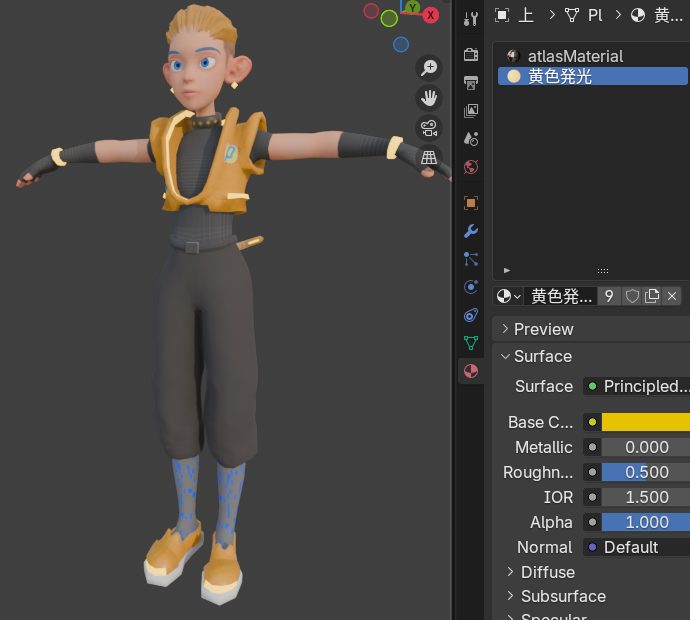Open the Render properties tab
Image resolution: width=690 pixels, height=620 pixels.
coord(471,54)
